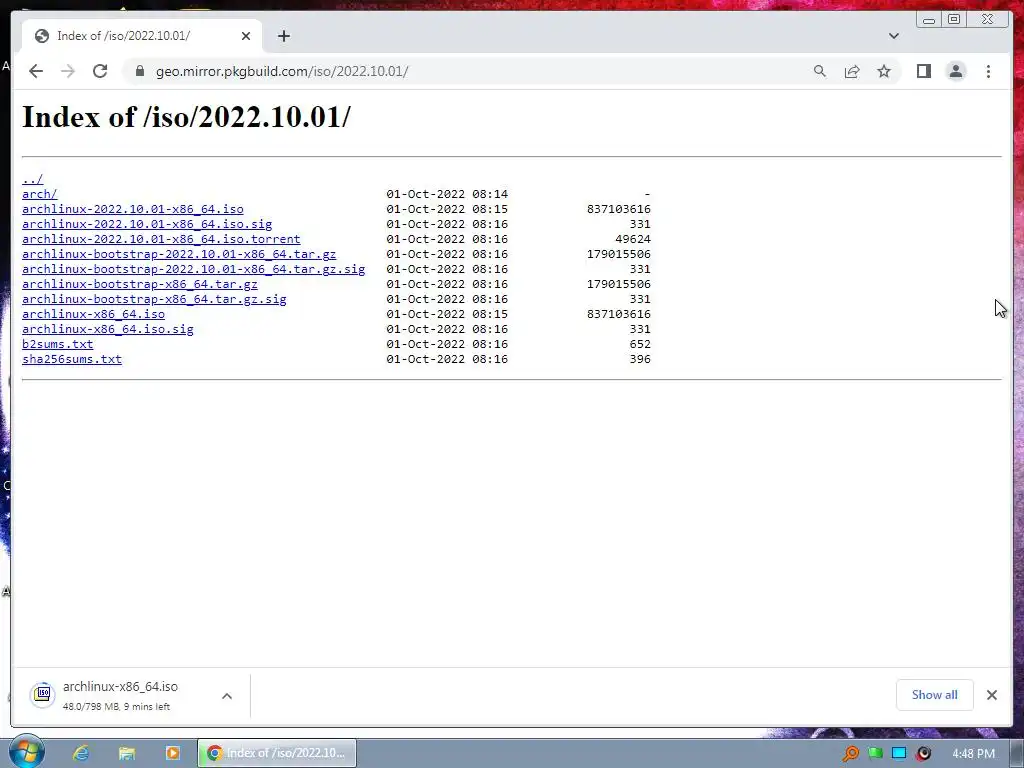The width and height of the screenshot is (1024, 768).
Task: Click the 48.0/798 MB, 9 mins left status
Action: point(116,707)
